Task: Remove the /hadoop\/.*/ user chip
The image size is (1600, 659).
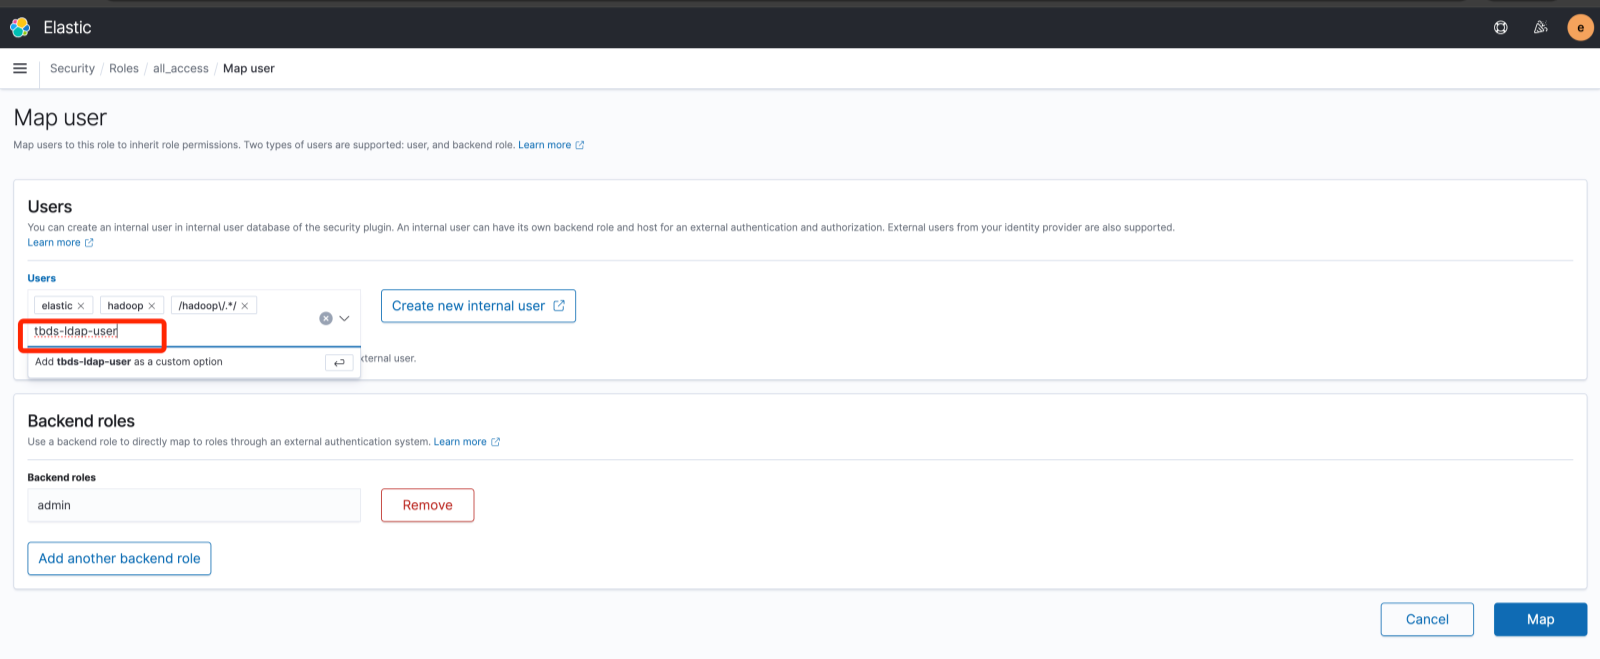Action: 245,306
